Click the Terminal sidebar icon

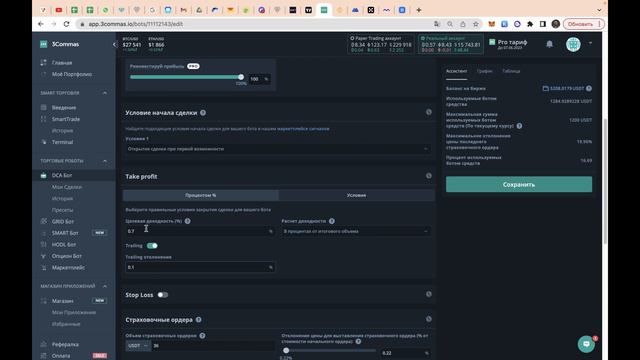[44, 142]
